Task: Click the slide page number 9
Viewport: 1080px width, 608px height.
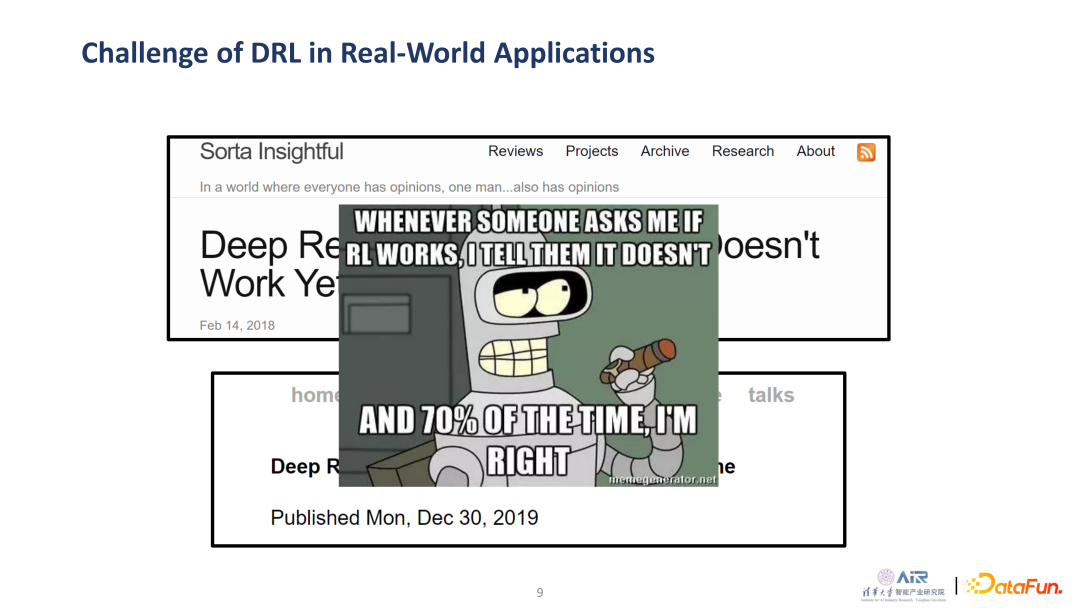Action: 540,592
